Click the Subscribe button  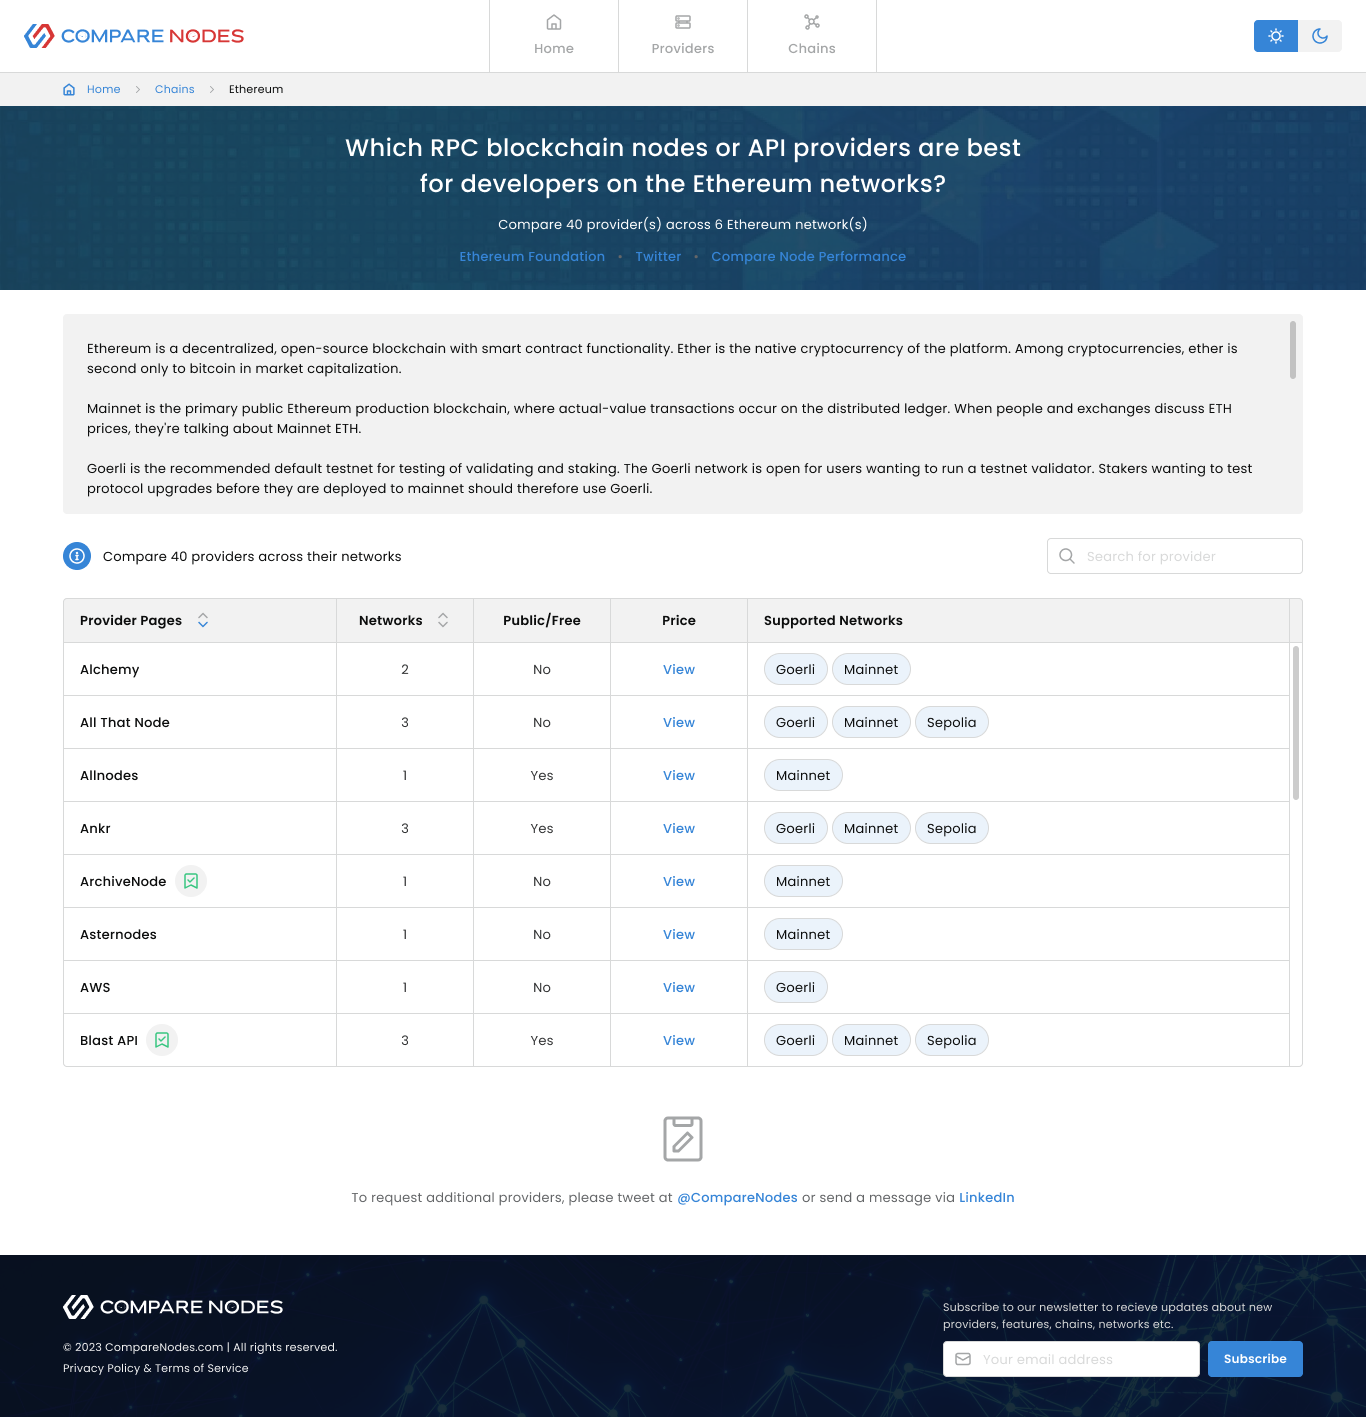point(1255,1359)
